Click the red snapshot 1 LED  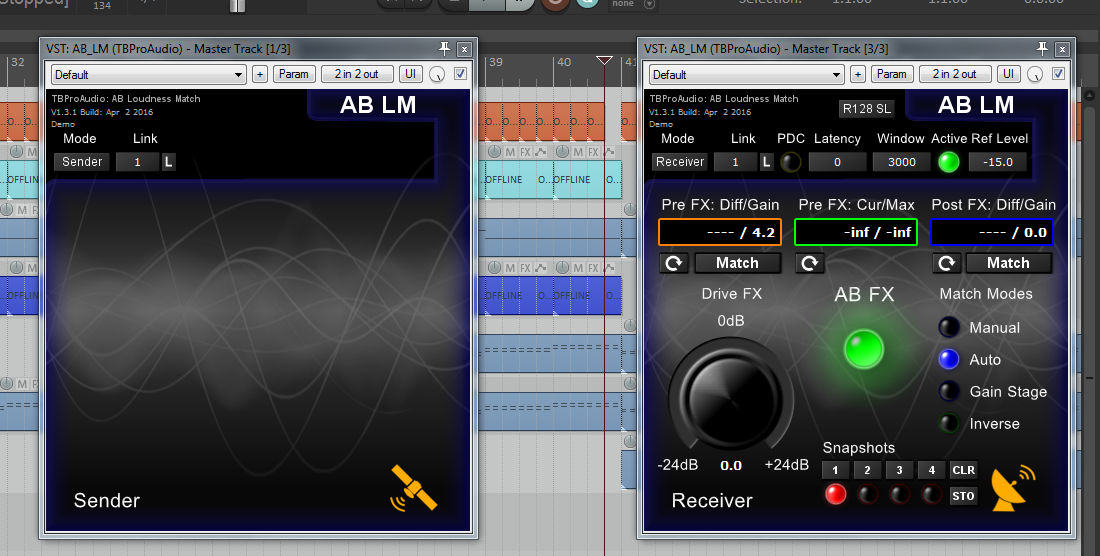tap(835, 494)
